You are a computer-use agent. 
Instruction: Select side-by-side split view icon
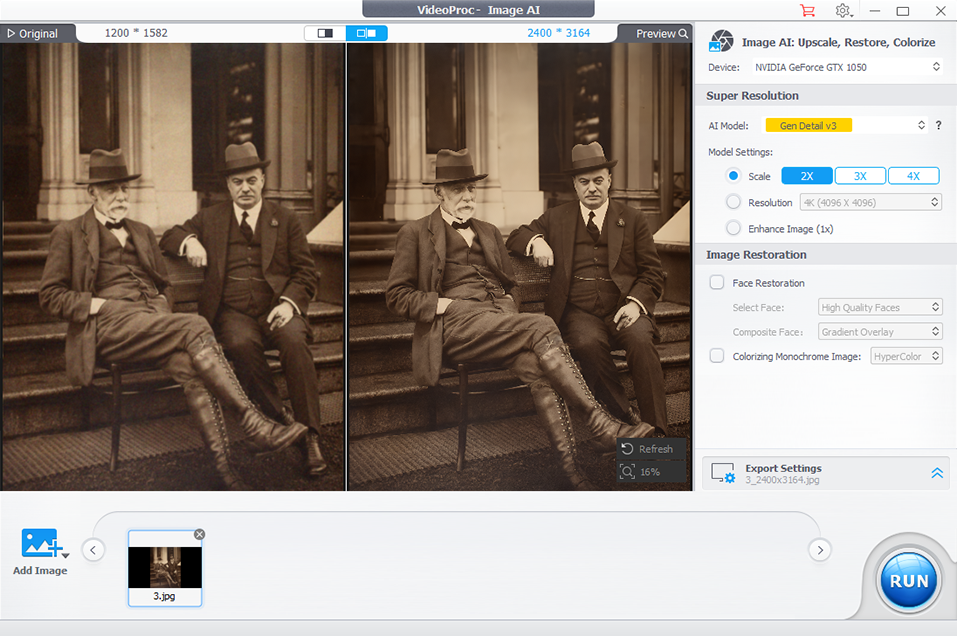coord(367,33)
